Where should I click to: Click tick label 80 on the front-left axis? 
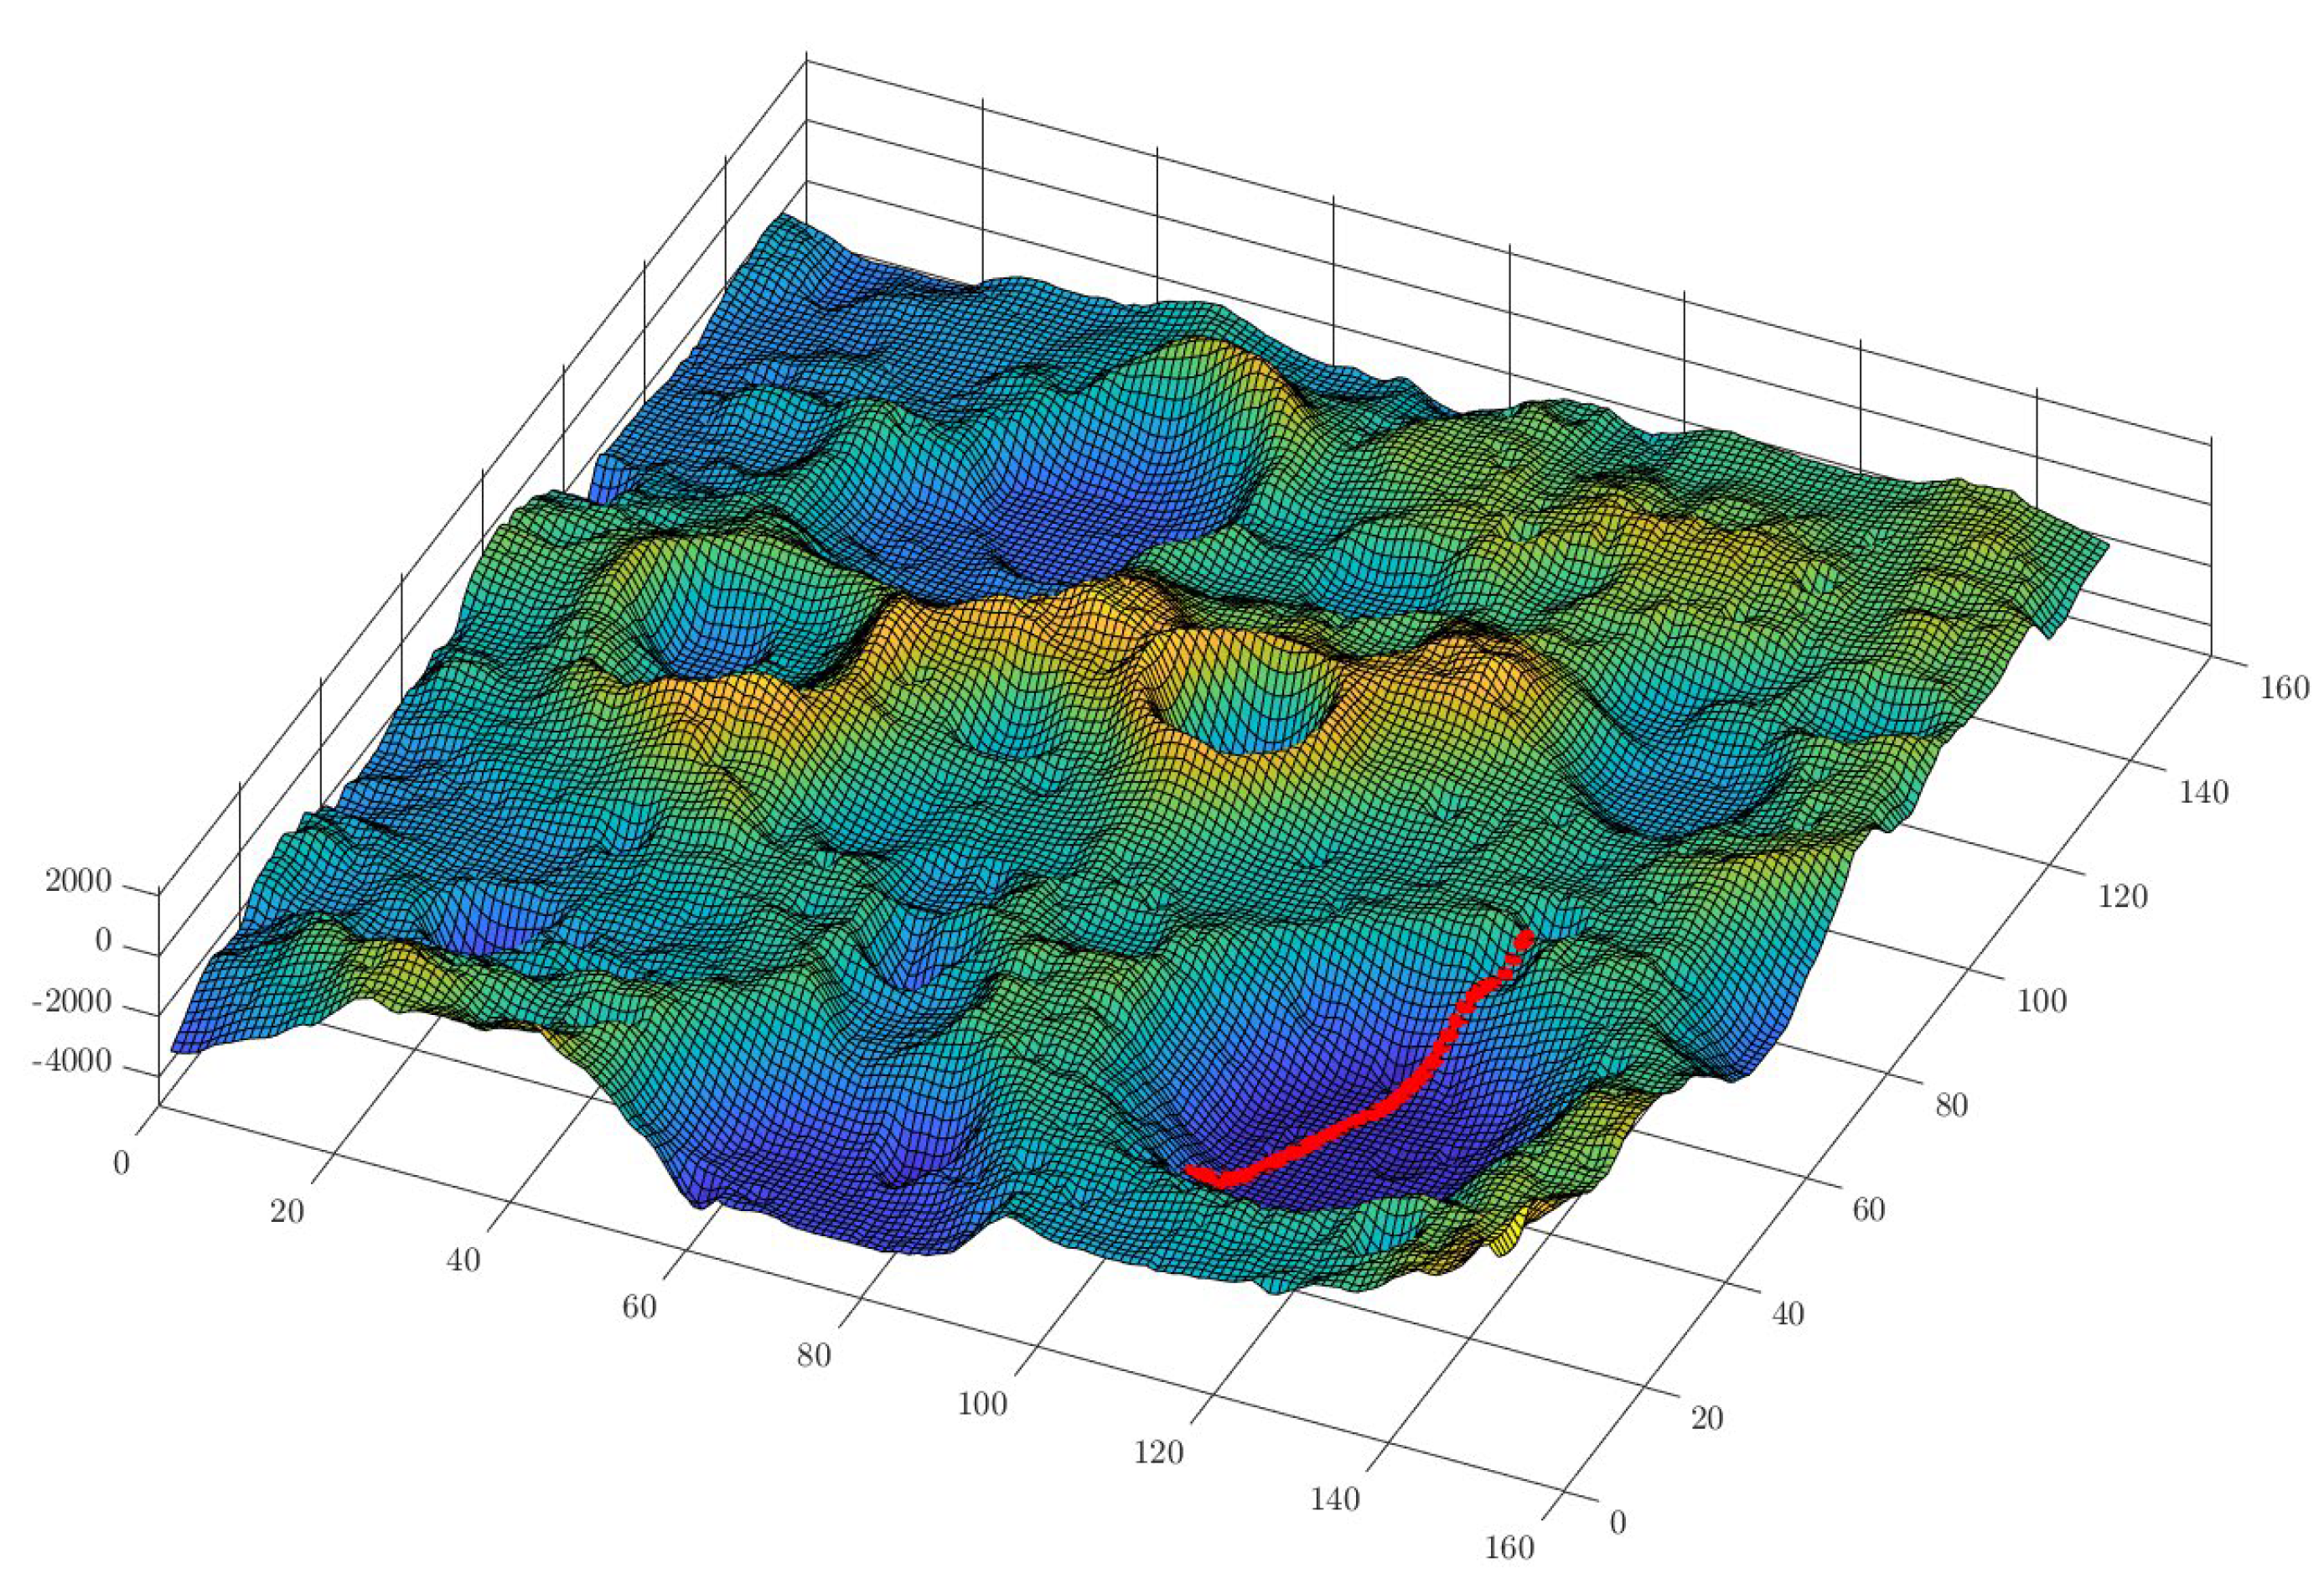pos(814,1355)
